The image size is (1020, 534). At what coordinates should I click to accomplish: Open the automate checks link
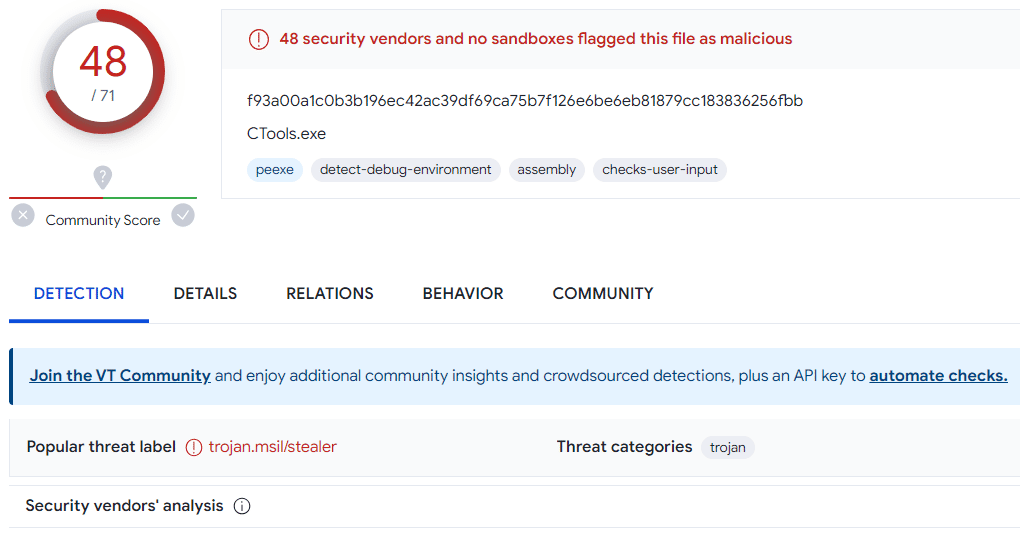[938, 376]
